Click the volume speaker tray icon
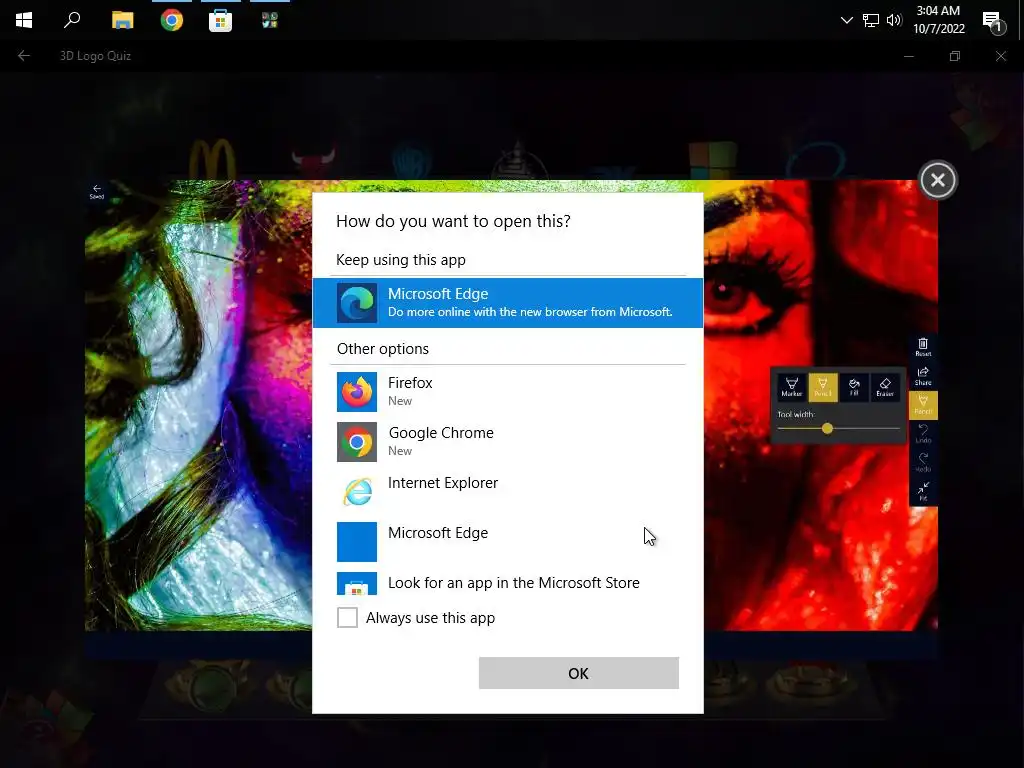 coord(894,20)
